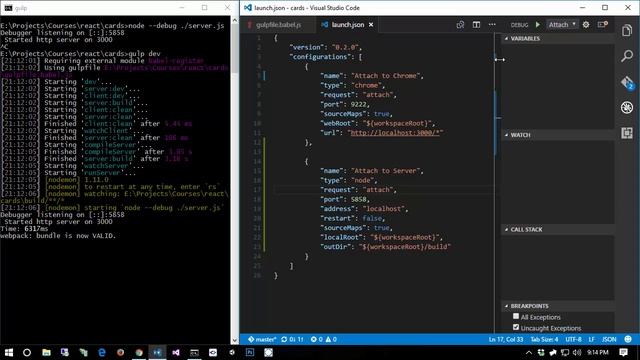Image resolution: width=640 pixels, height=360 pixels.
Task: Open the Attach configuration dropdown
Action: (x=562, y=24)
